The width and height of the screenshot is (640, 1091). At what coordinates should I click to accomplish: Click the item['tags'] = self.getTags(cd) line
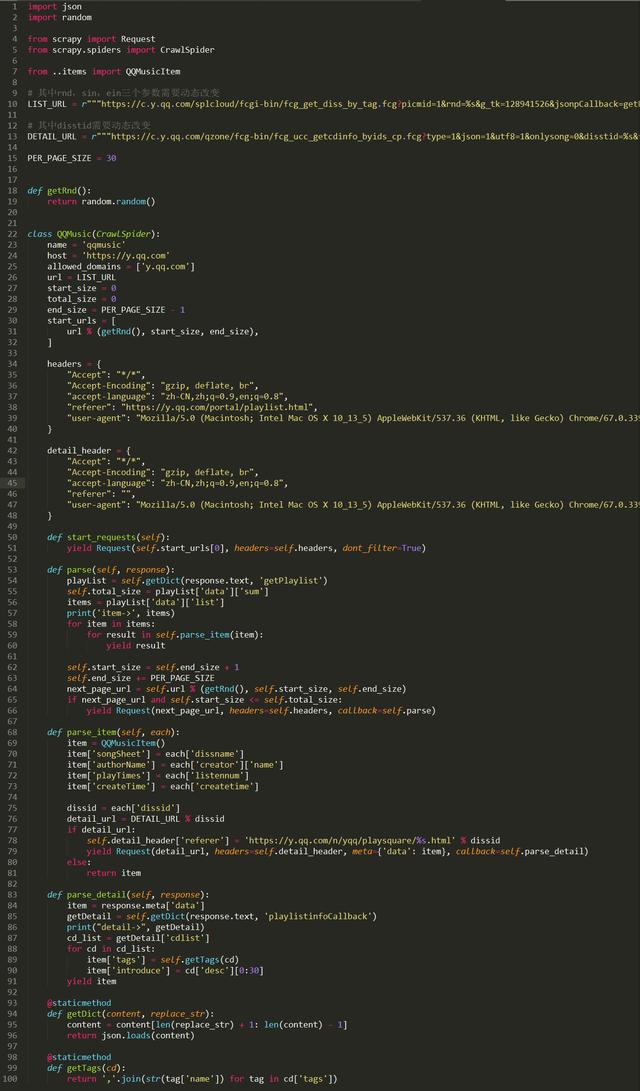coord(163,959)
